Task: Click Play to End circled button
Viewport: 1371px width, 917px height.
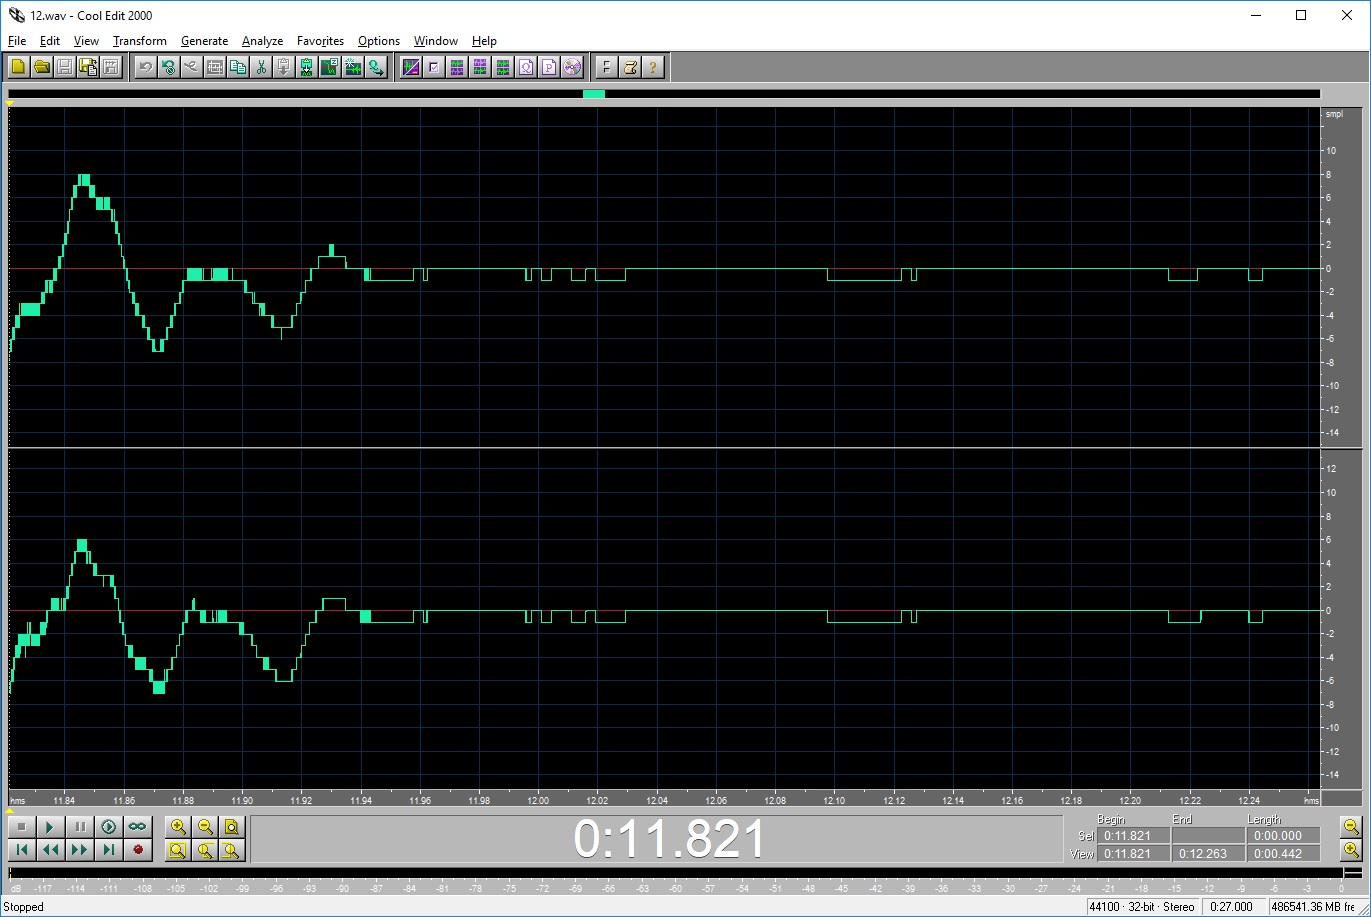Action: (108, 827)
